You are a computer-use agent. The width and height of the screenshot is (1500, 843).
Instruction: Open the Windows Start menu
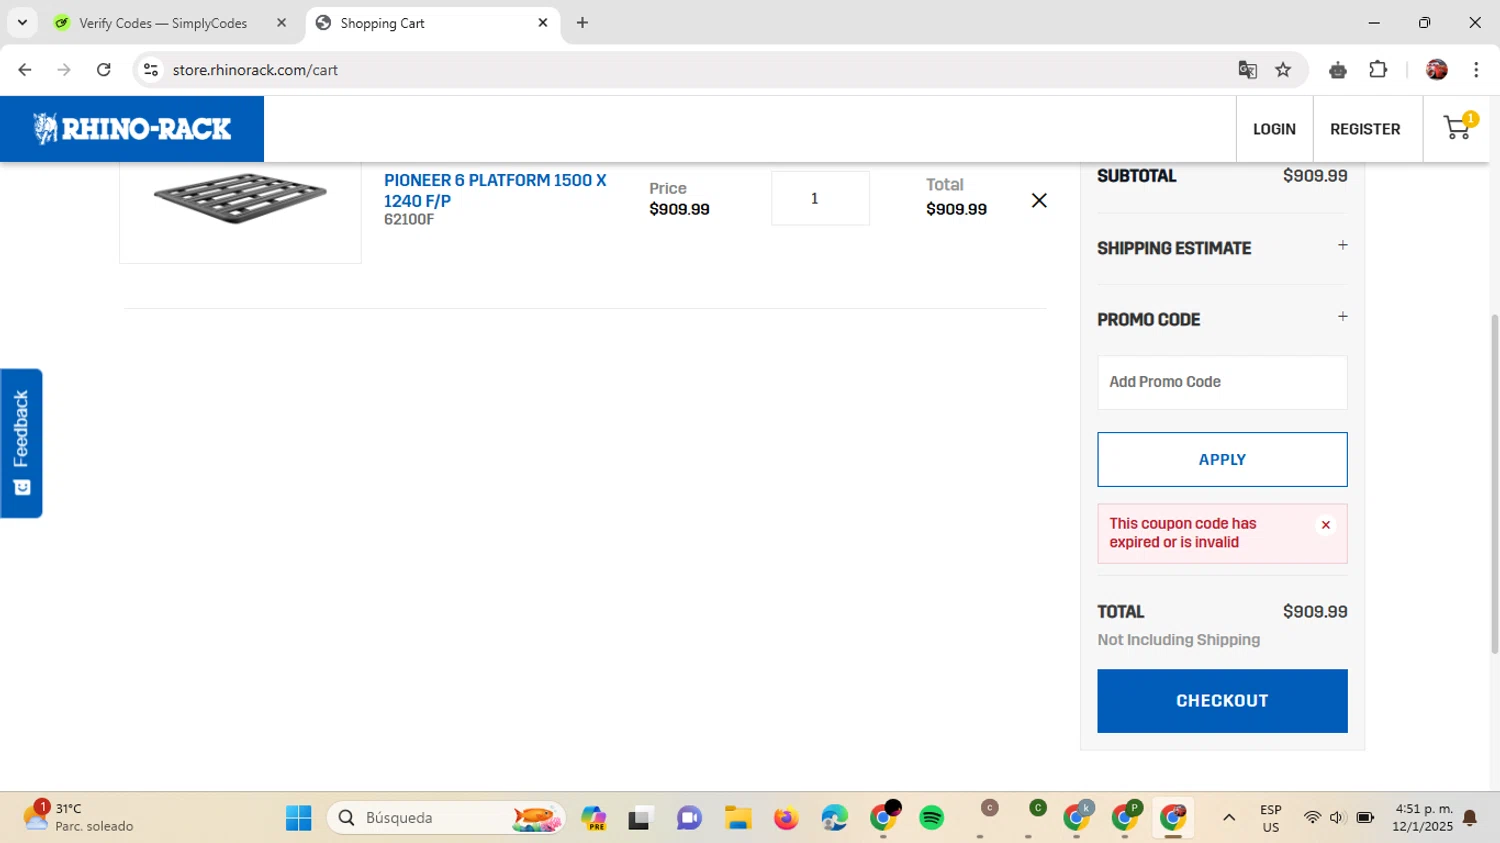pos(298,818)
